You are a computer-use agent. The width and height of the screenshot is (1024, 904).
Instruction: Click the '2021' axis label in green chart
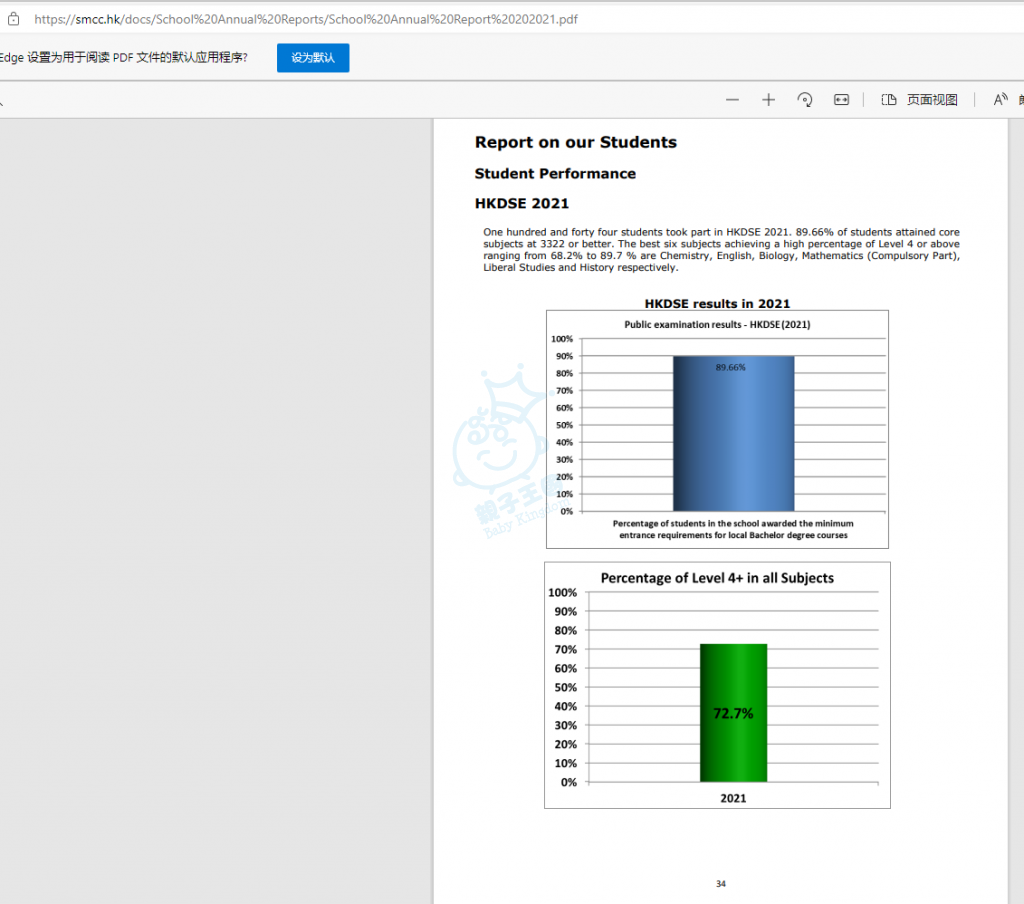pos(733,798)
